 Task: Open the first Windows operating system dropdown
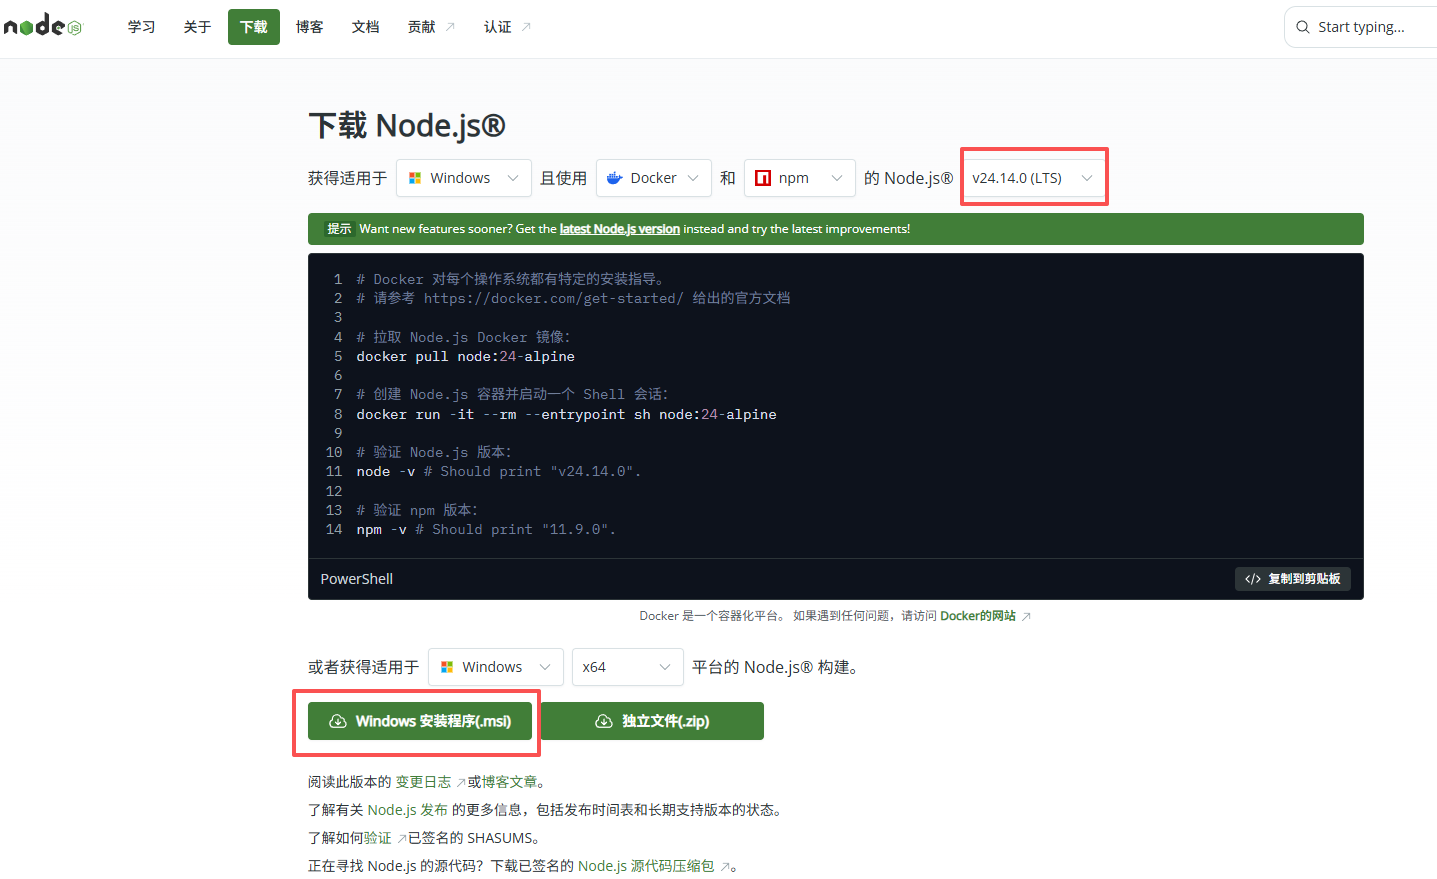464,178
